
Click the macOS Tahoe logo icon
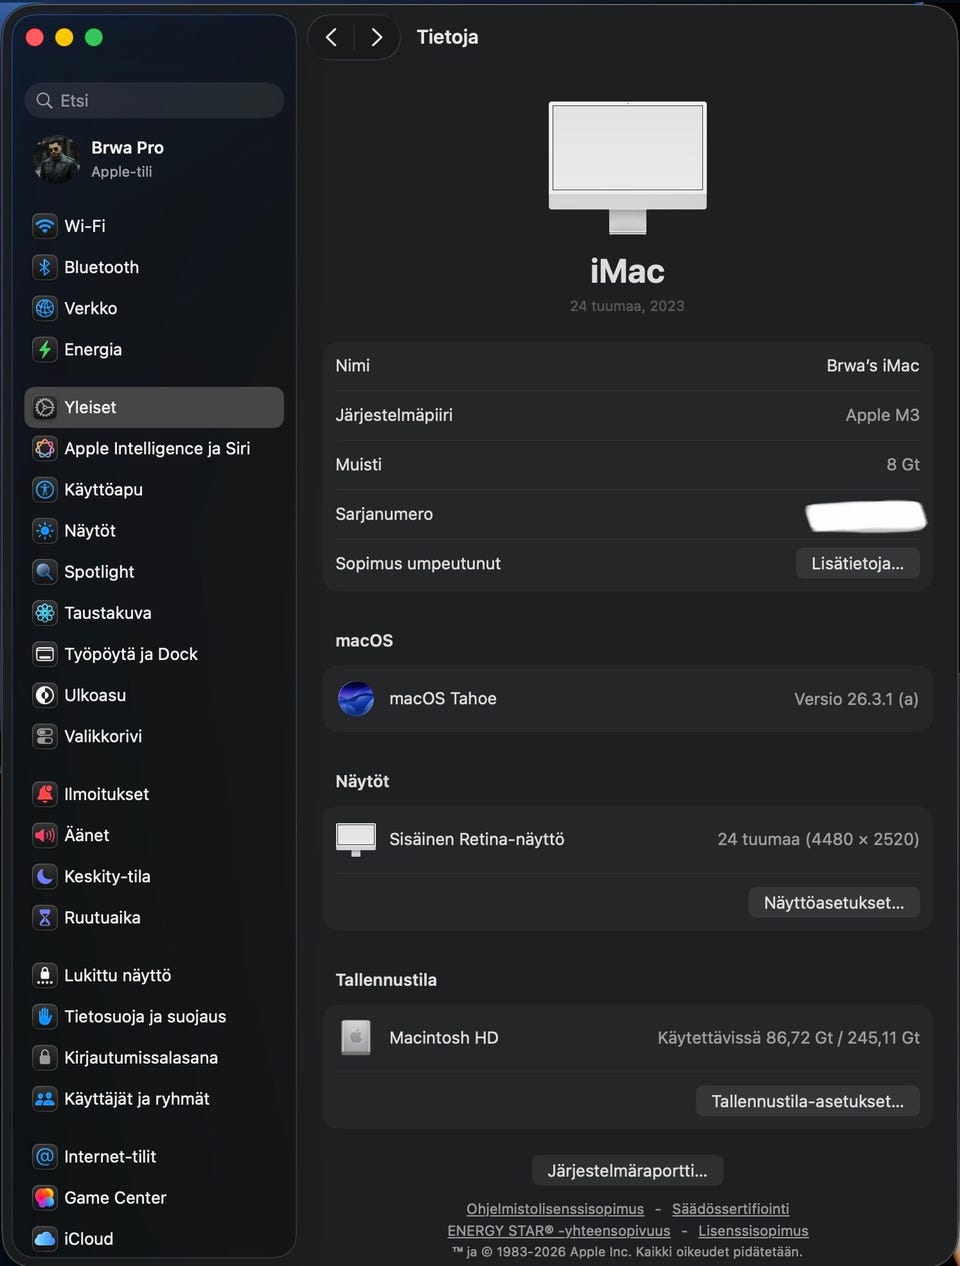[x=356, y=698]
